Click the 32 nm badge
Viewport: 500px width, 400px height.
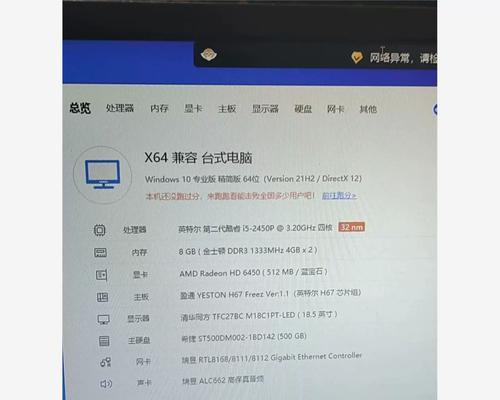(352, 227)
